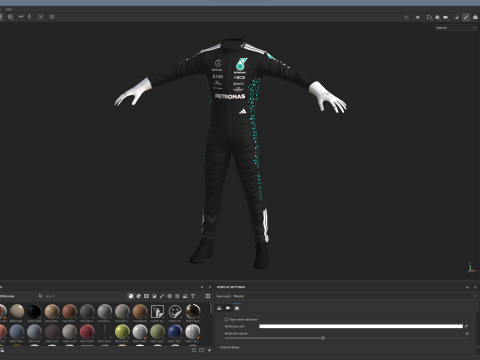Open the wireframe color swatch
Image resolution: width=480 pixels, height=360 pixels.
[x=361, y=326]
